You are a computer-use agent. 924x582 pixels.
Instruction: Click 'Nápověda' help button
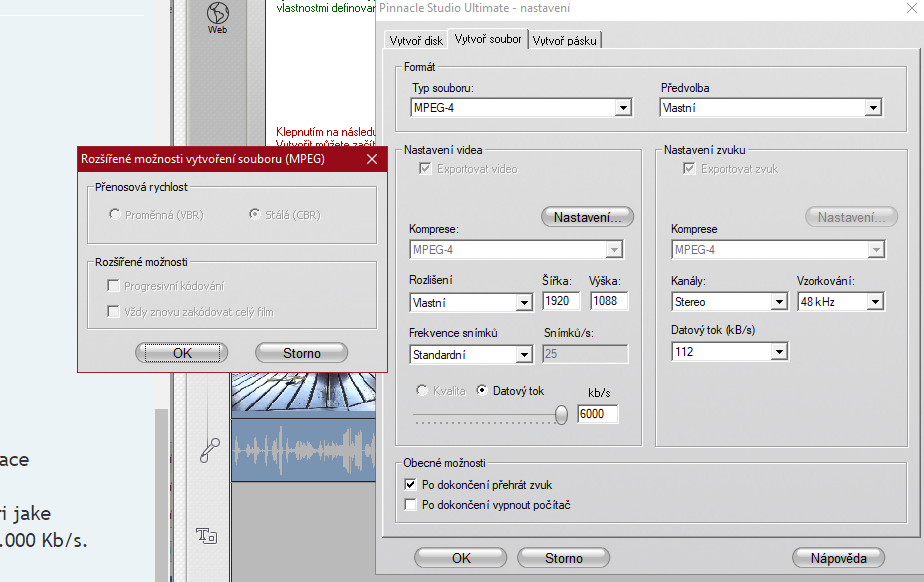click(x=837, y=558)
